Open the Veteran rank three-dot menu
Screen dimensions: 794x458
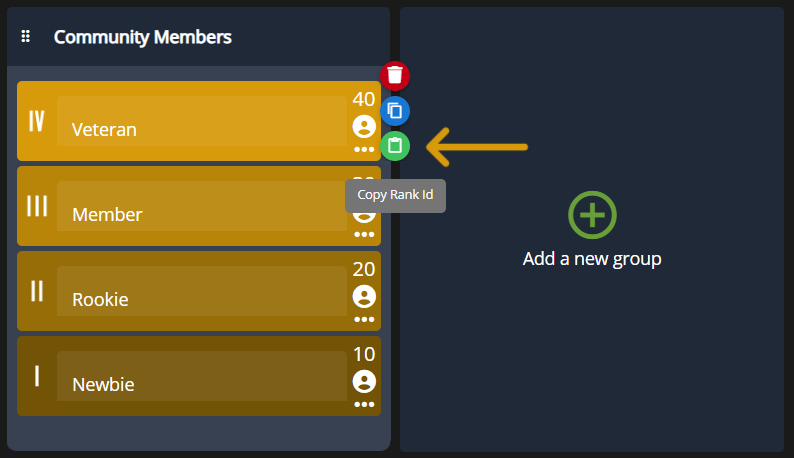[x=364, y=149]
